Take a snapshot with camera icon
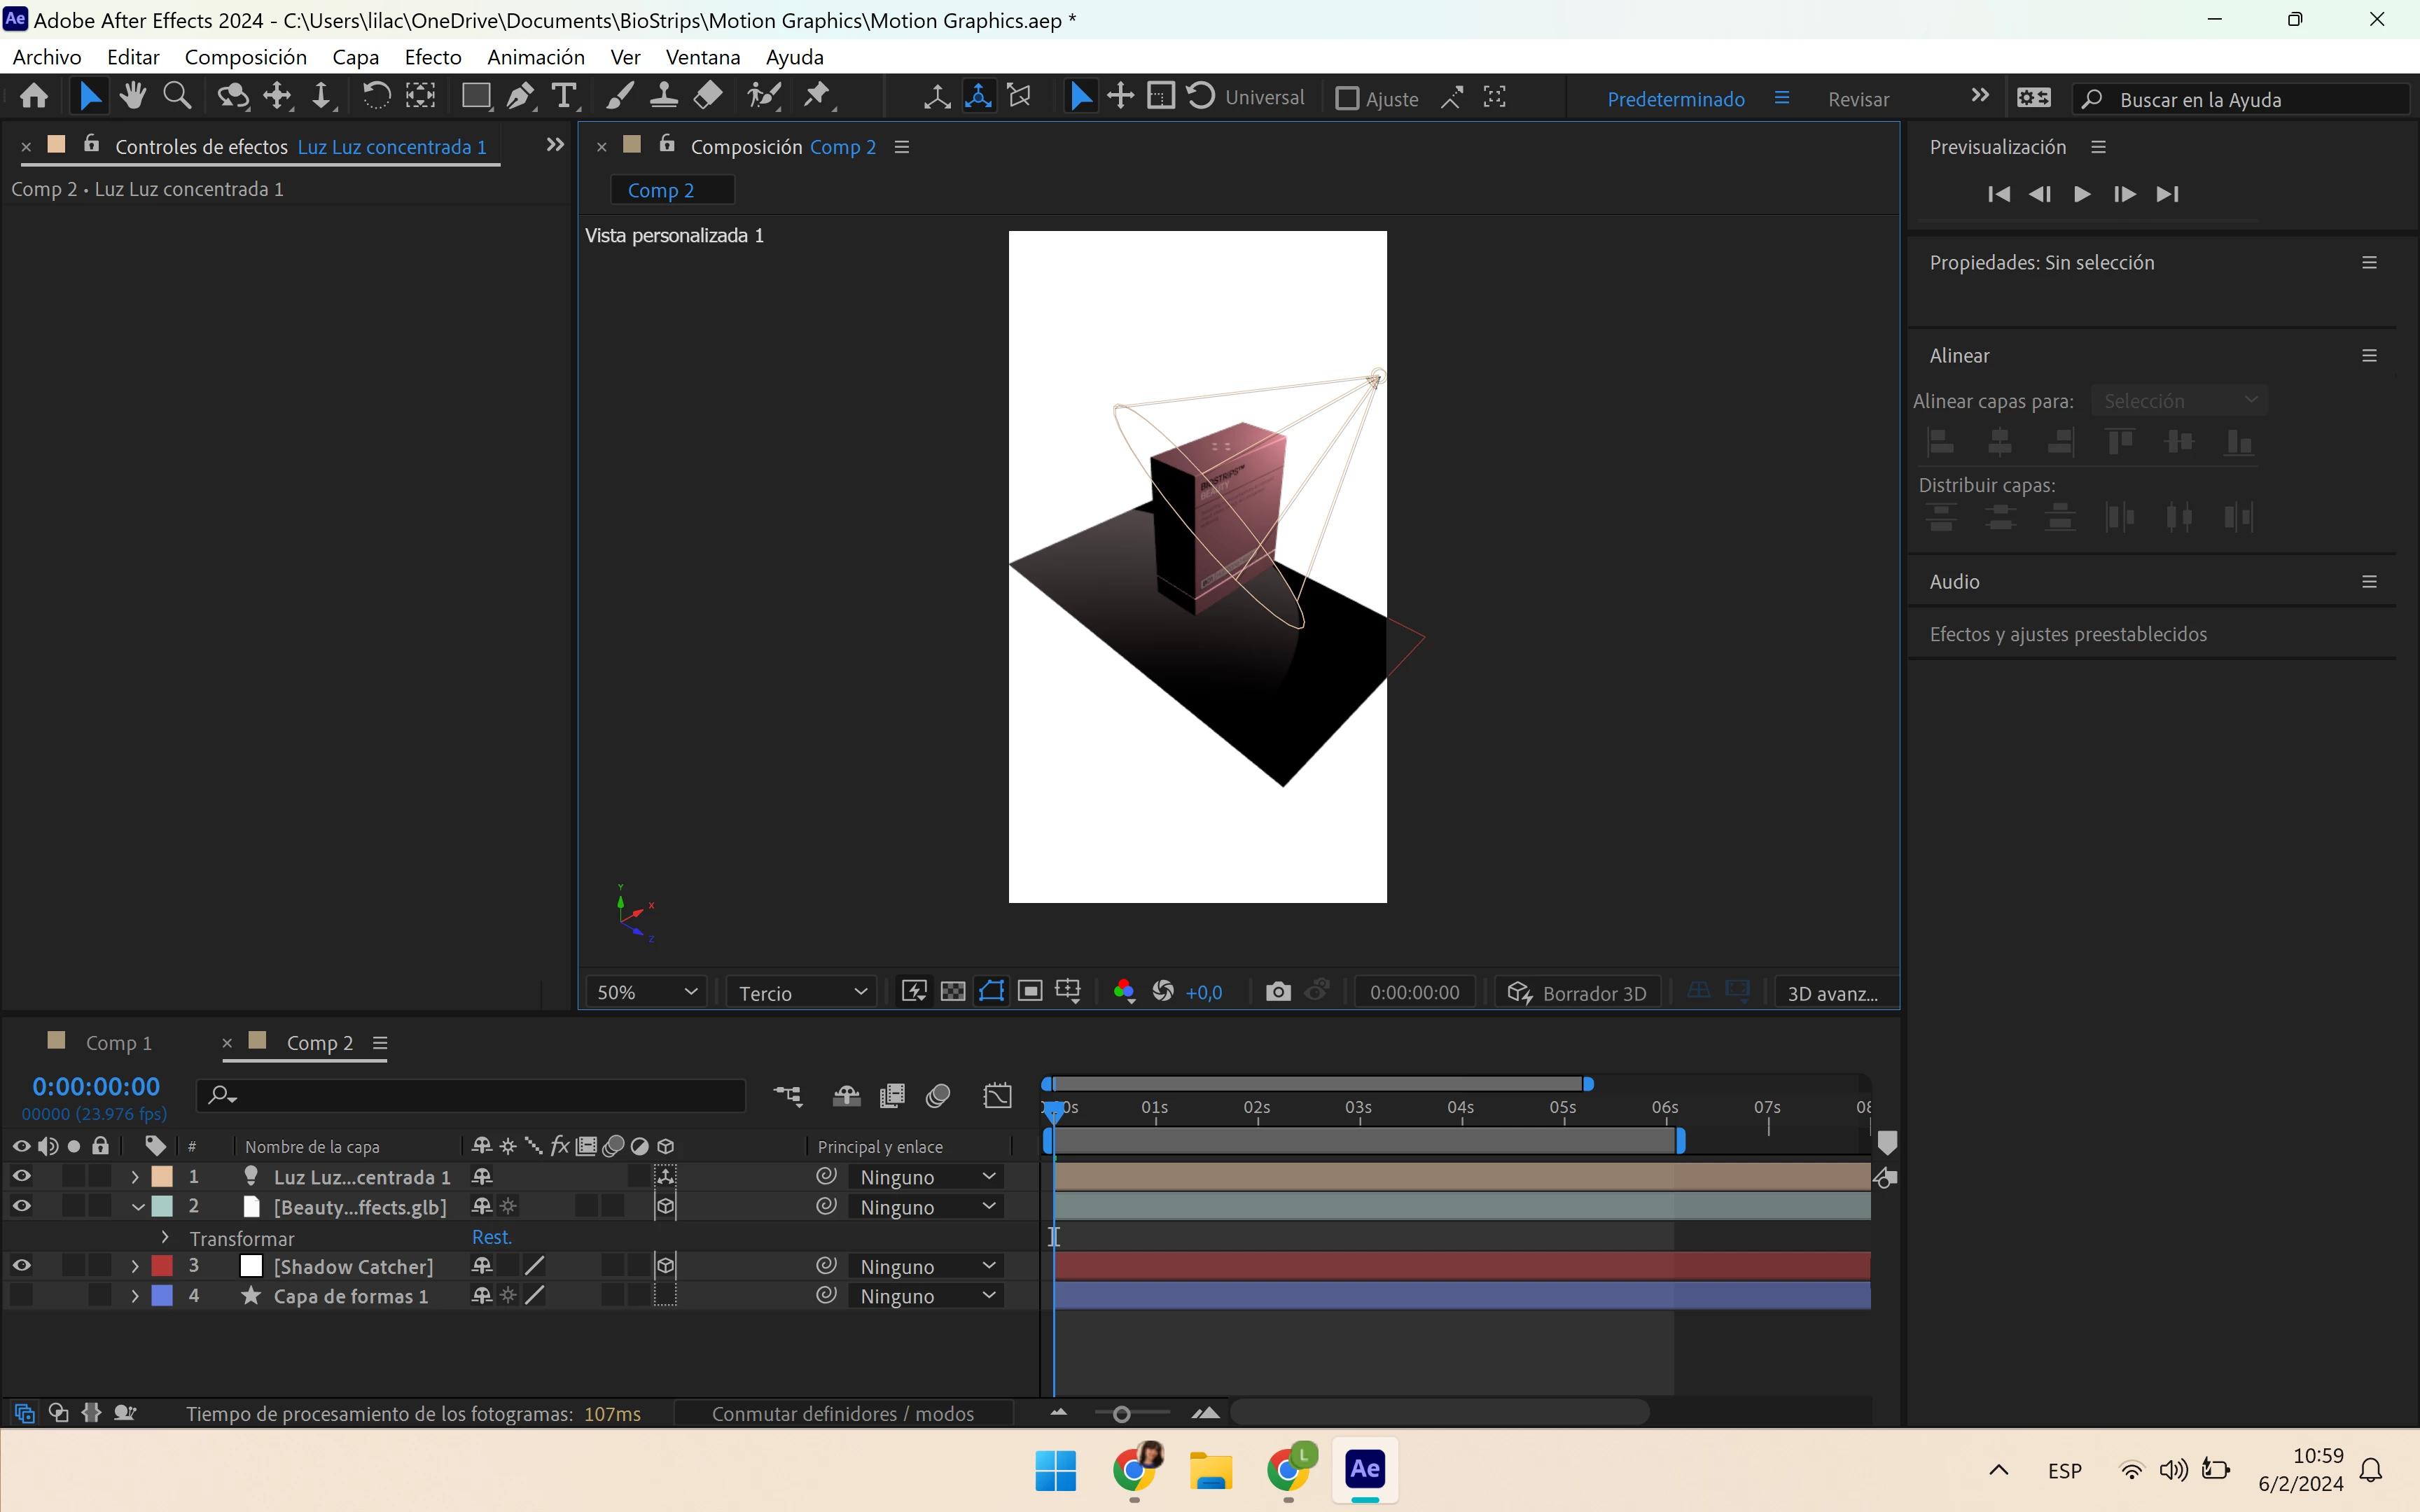The width and height of the screenshot is (2420, 1512). [x=1277, y=992]
